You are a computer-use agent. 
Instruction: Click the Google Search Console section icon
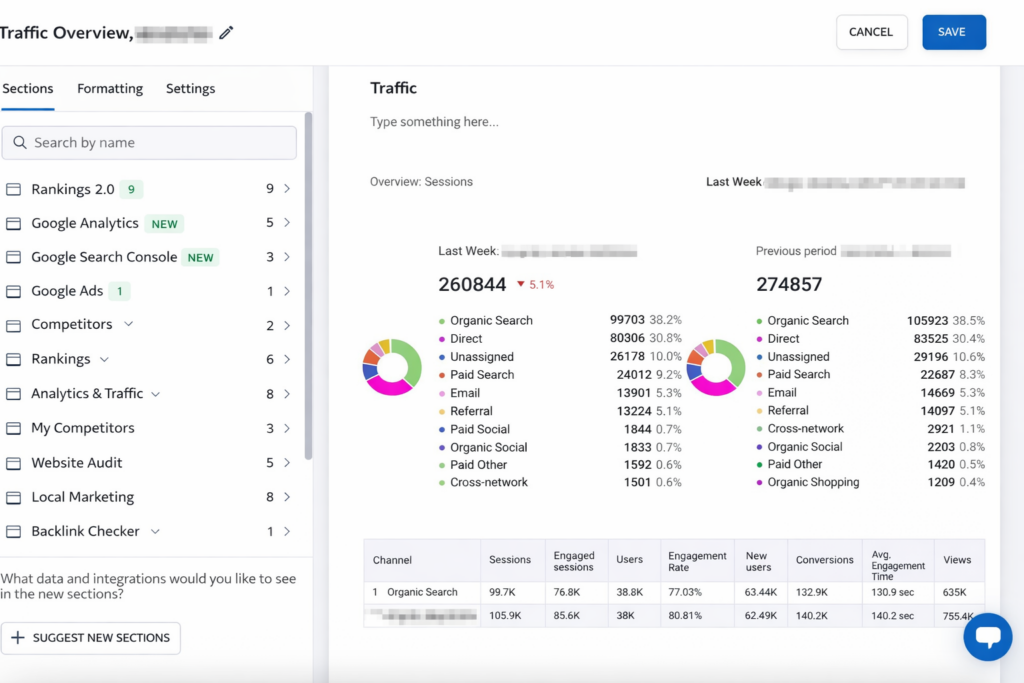14,257
